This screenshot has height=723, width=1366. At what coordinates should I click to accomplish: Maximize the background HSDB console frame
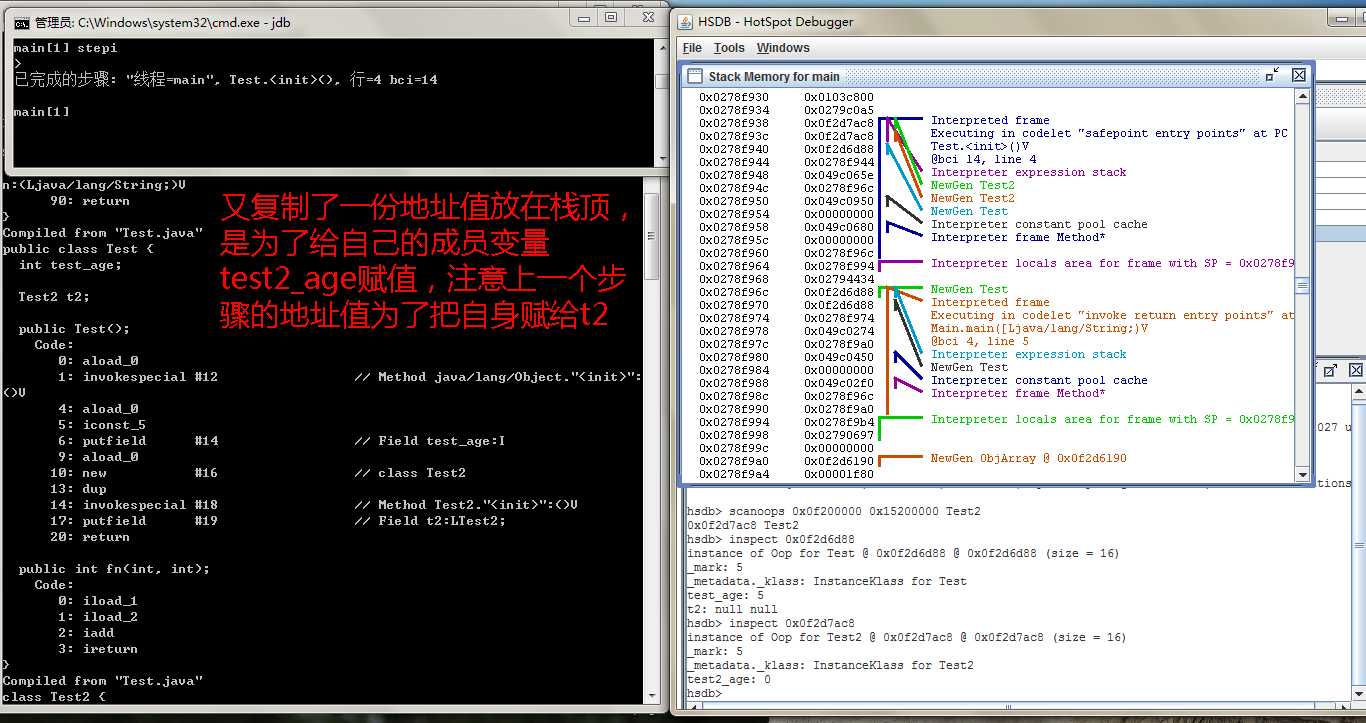[1331, 371]
